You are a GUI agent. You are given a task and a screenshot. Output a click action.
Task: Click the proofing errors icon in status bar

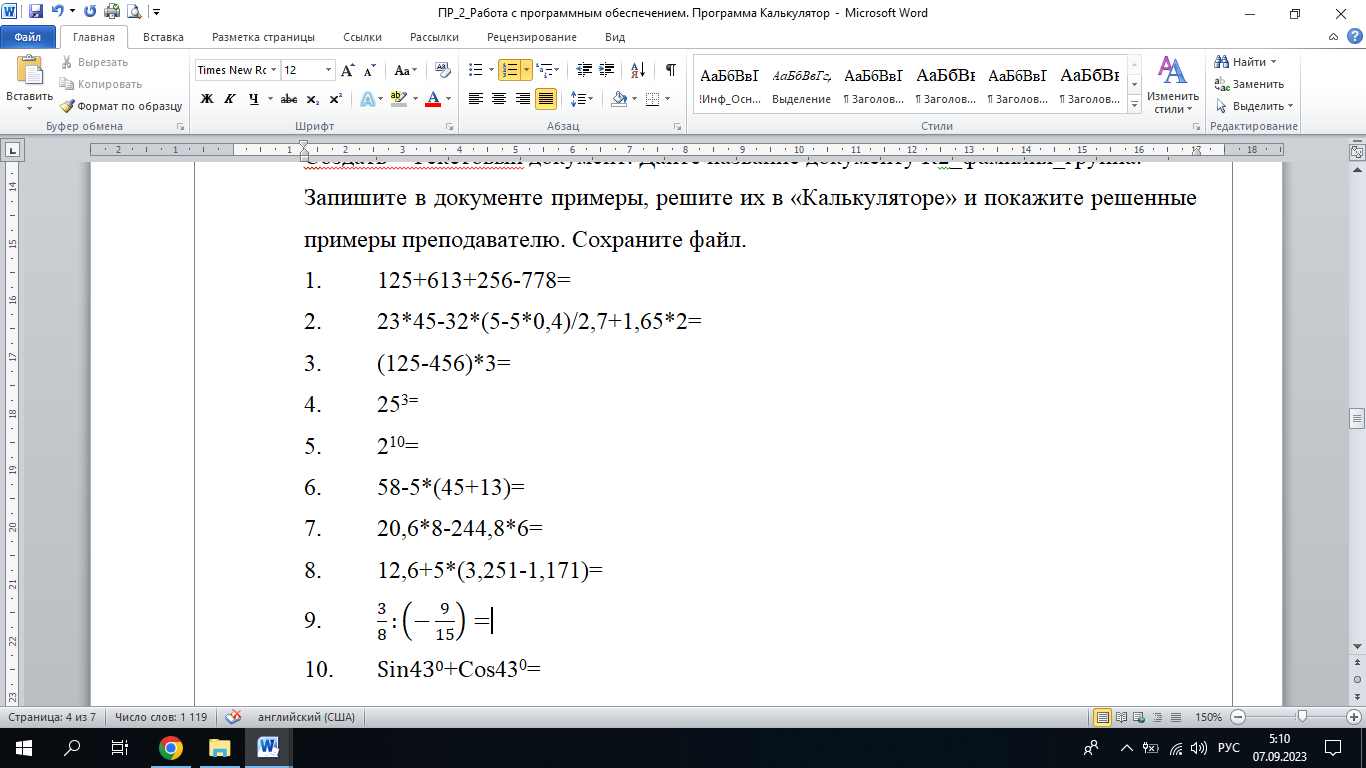click(234, 717)
